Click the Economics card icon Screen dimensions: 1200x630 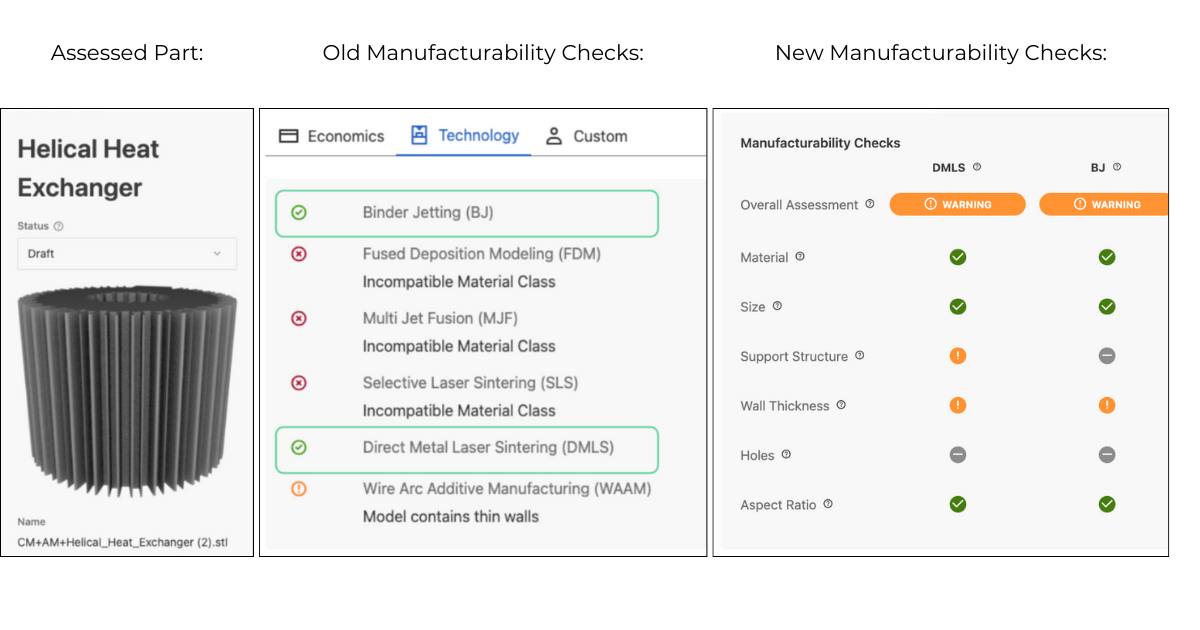tap(289, 136)
